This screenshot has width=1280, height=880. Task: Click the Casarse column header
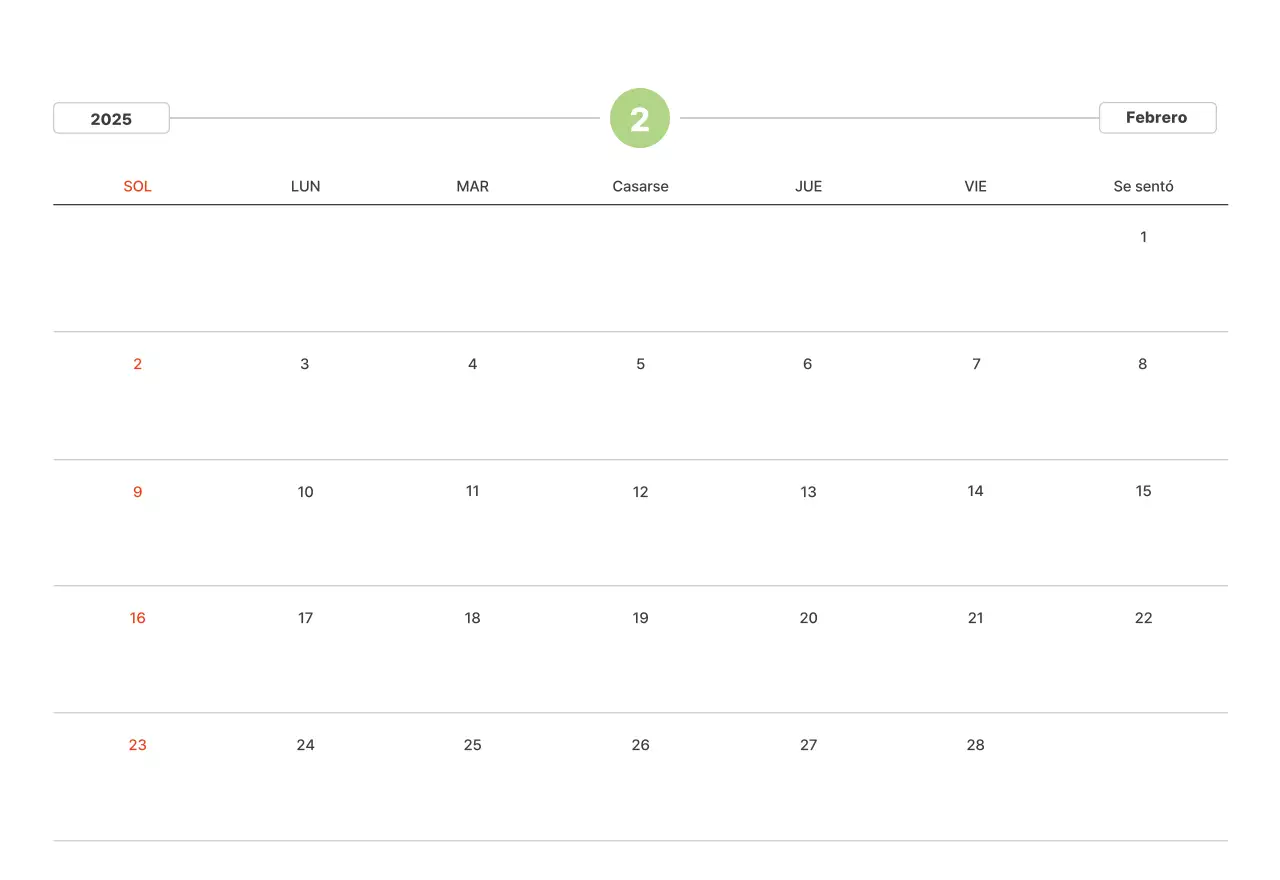tap(640, 186)
